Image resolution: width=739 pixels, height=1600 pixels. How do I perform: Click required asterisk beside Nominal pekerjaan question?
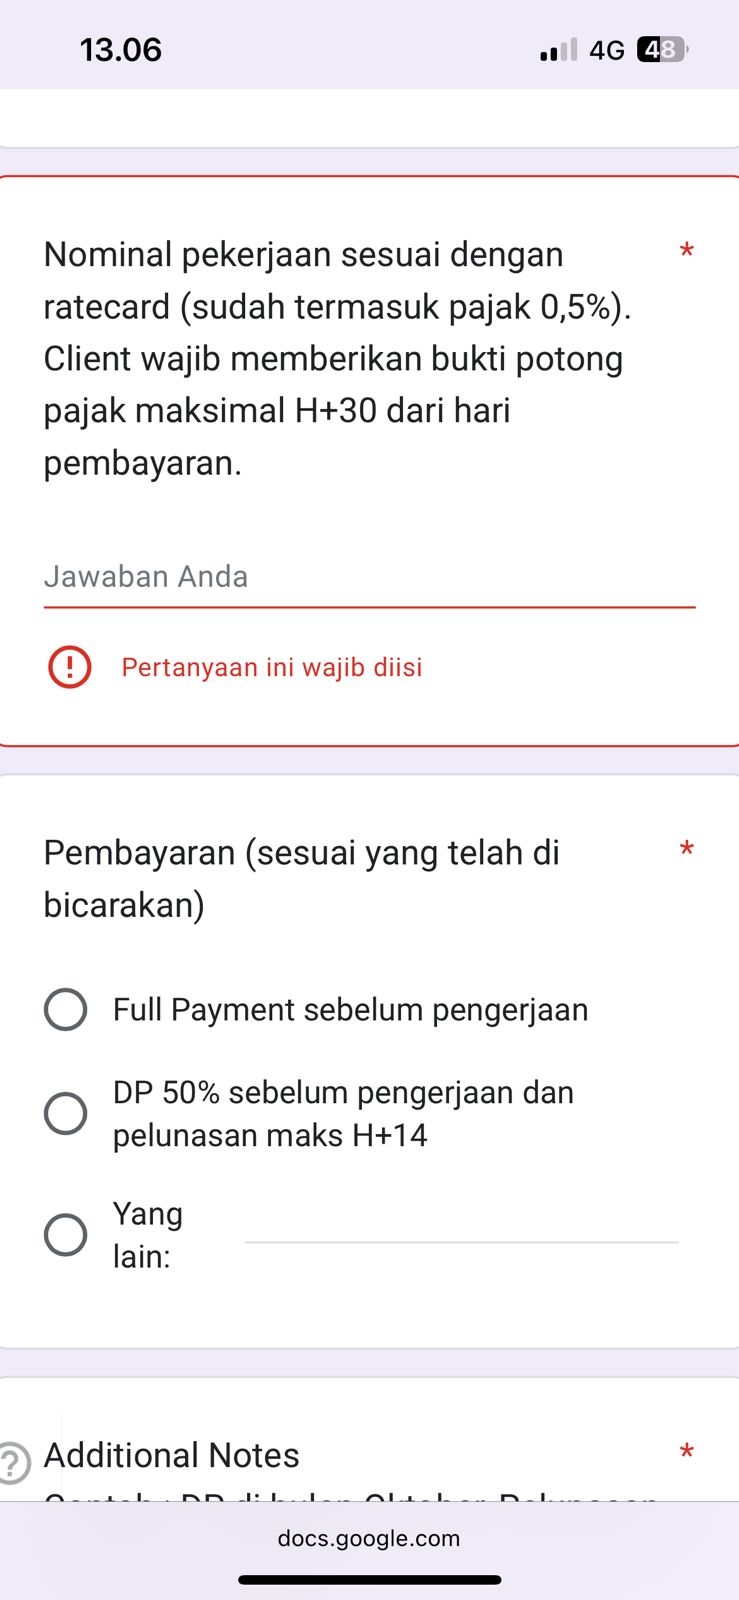coord(686,252)
